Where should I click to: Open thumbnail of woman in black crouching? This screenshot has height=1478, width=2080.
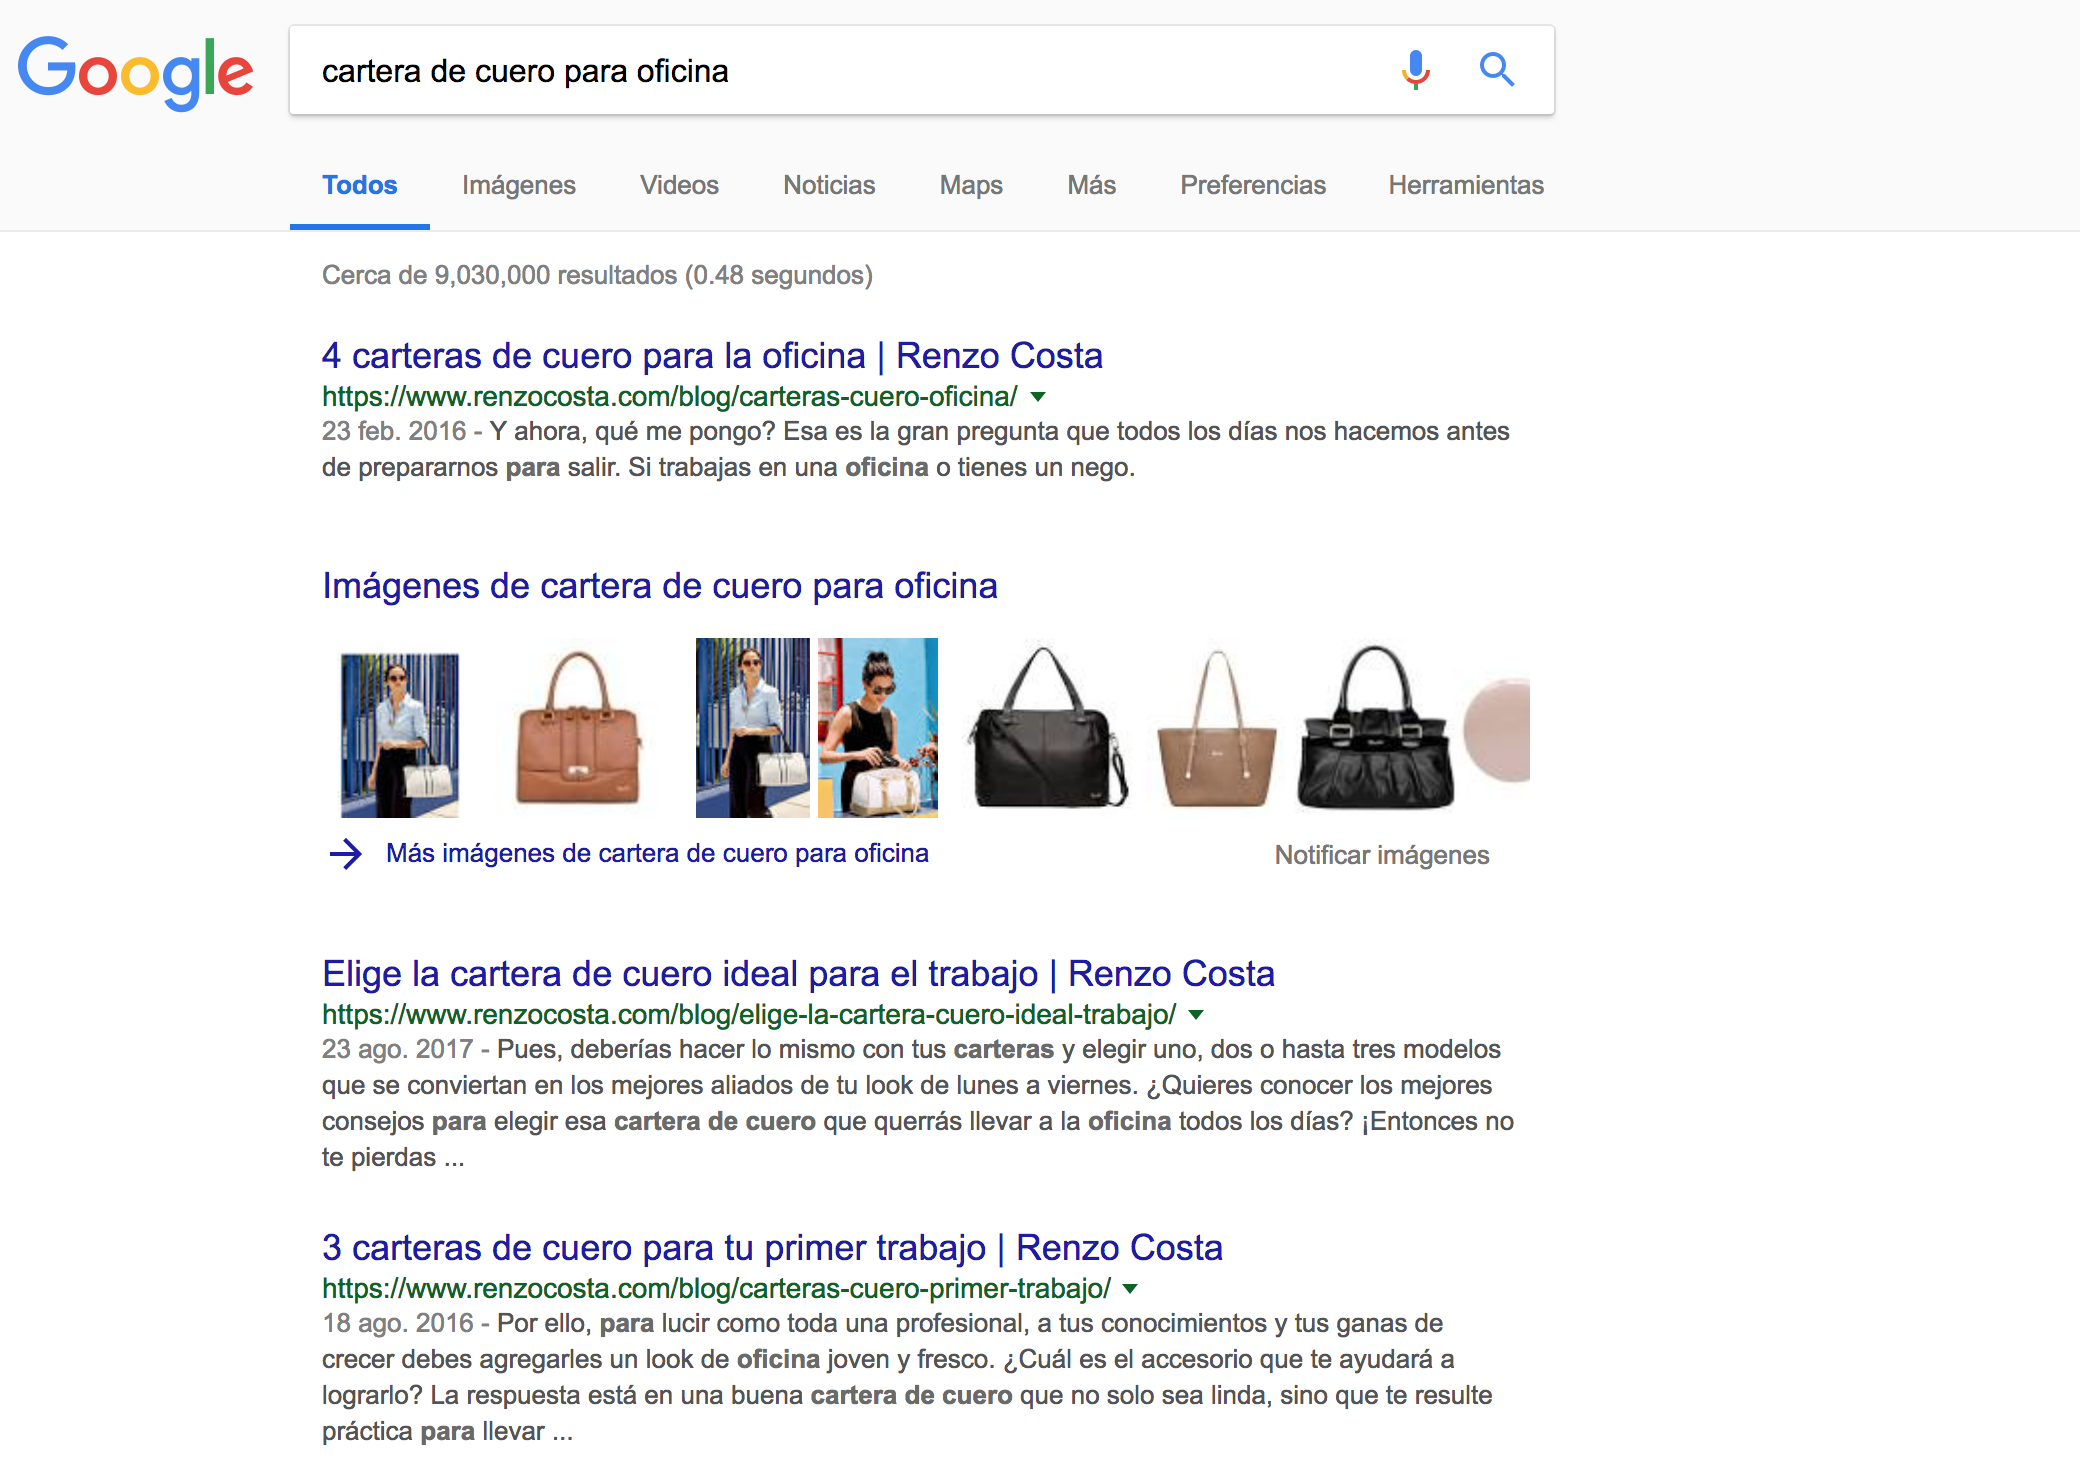pos(878,728)
